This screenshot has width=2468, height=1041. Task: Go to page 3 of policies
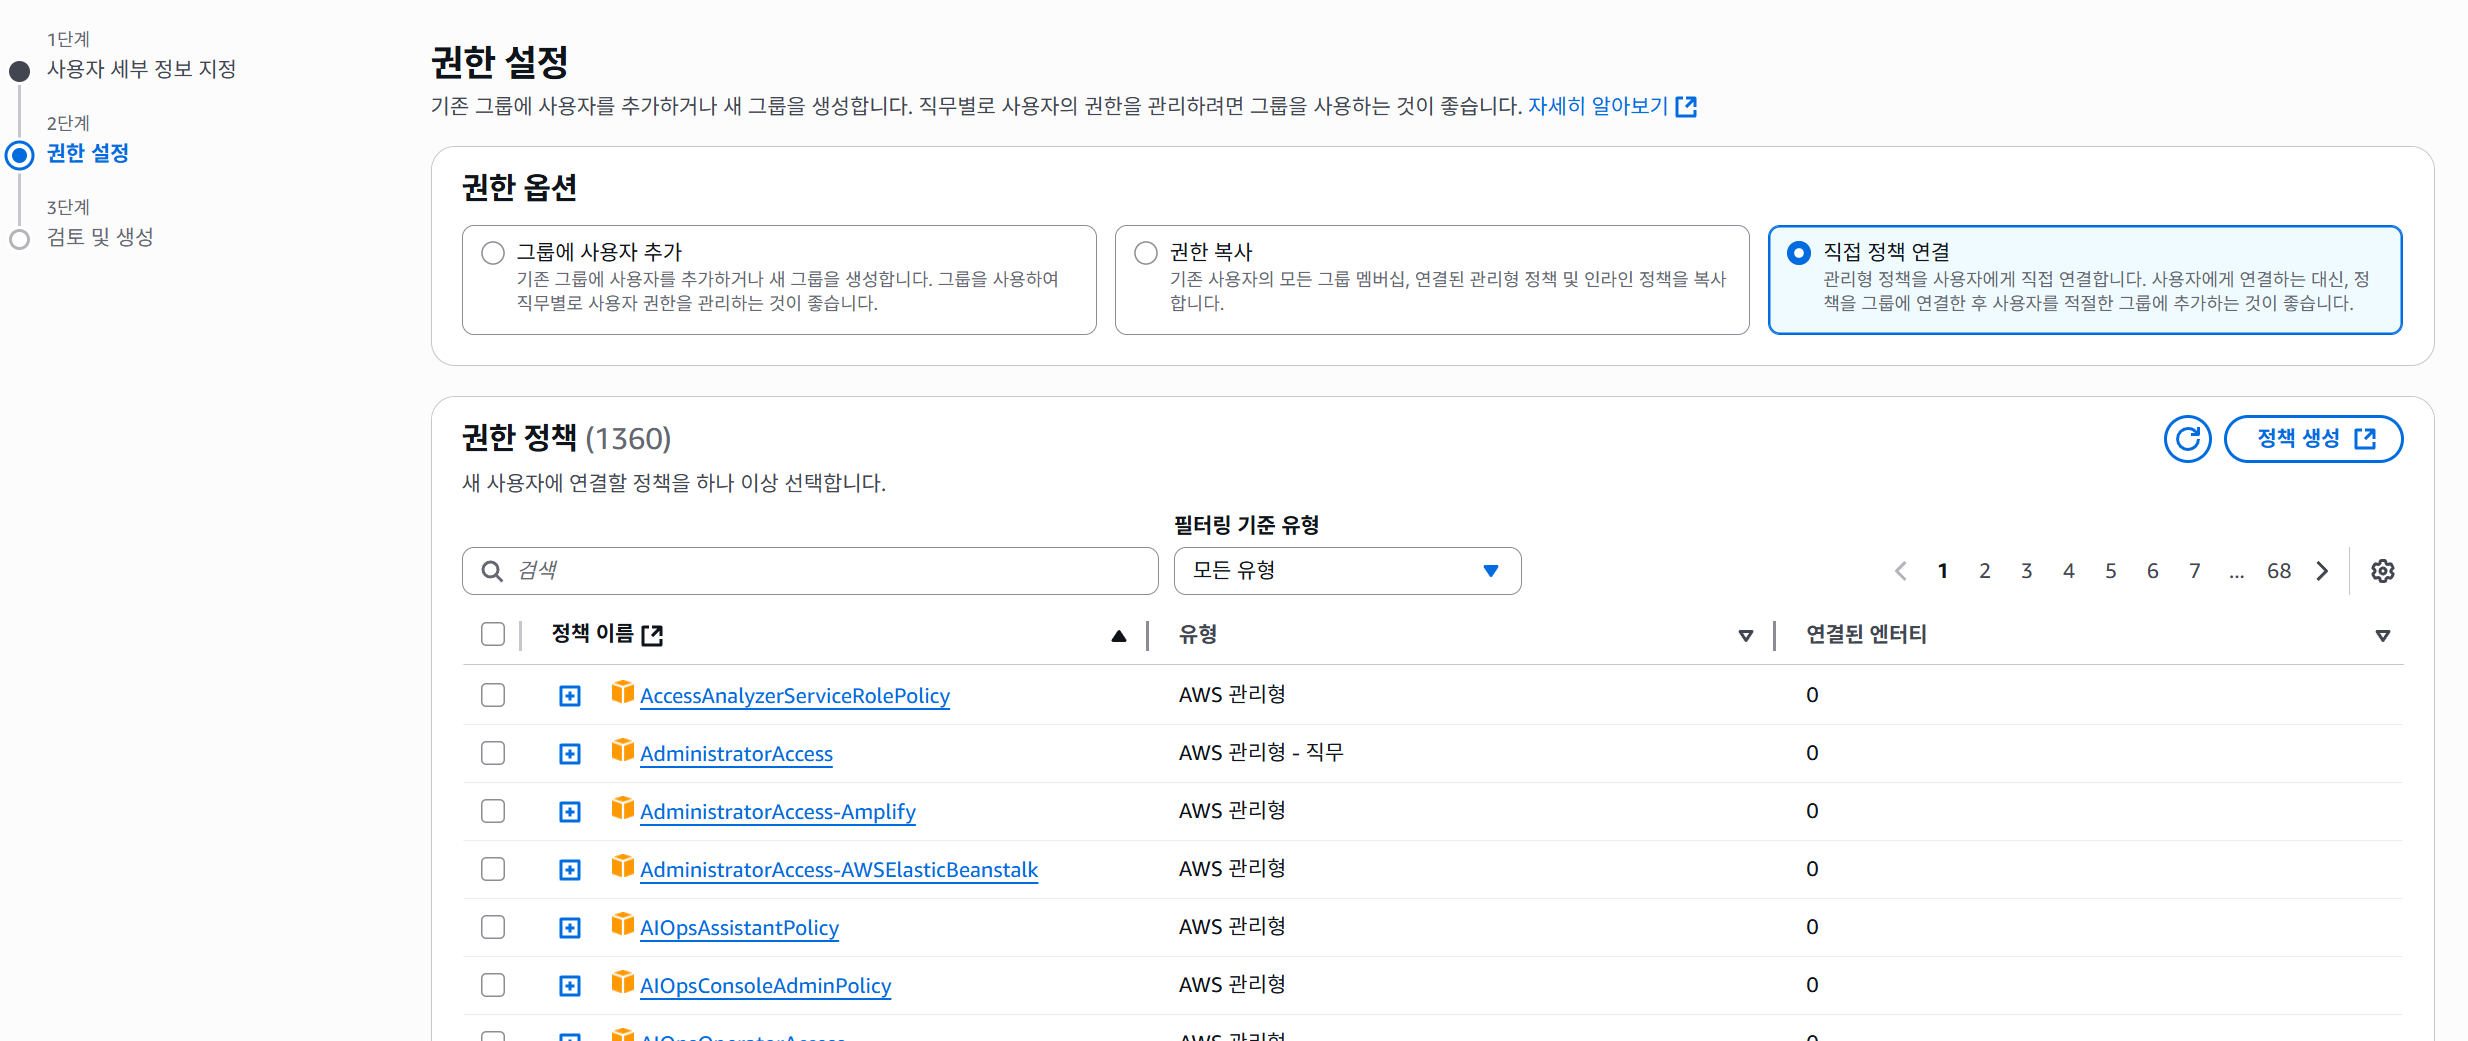[x=2027, y=571]
